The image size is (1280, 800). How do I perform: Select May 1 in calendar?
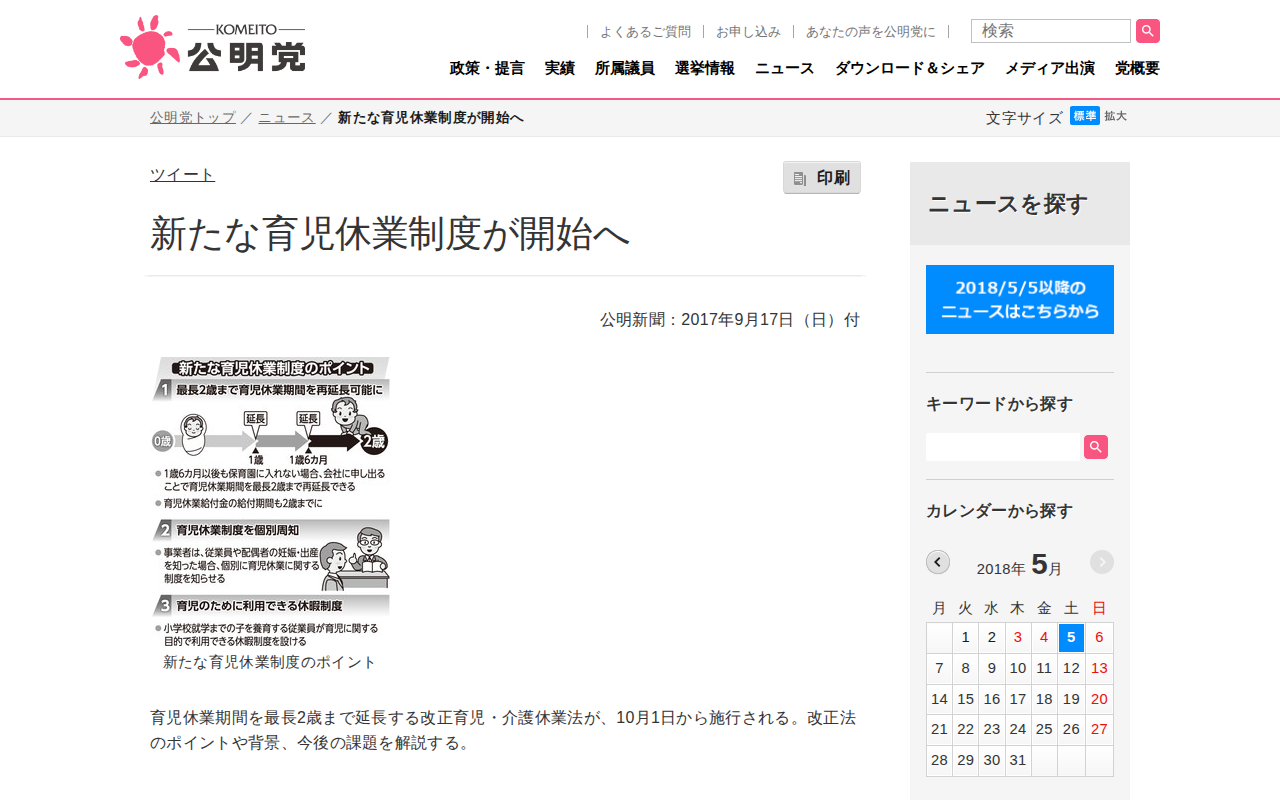click(x=965, y=637)
